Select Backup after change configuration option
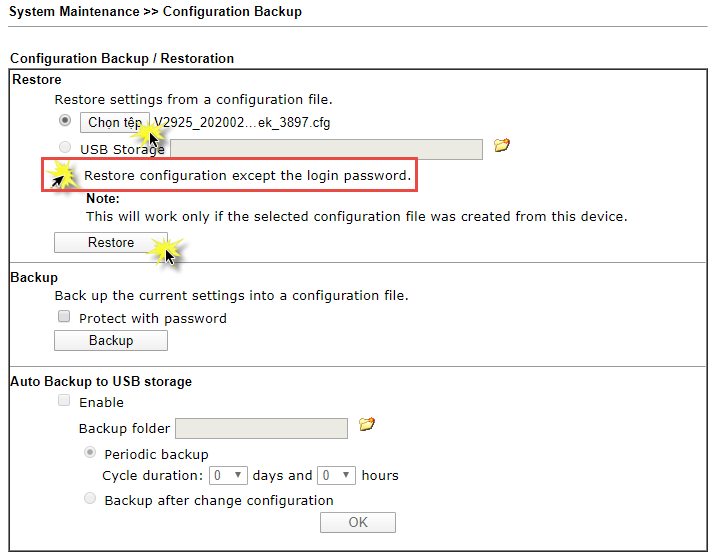 (90, 498)
